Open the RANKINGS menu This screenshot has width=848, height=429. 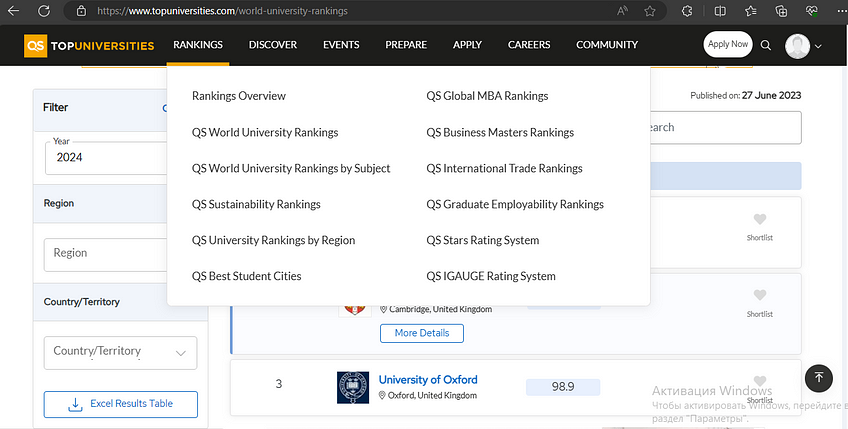point(198,45)
